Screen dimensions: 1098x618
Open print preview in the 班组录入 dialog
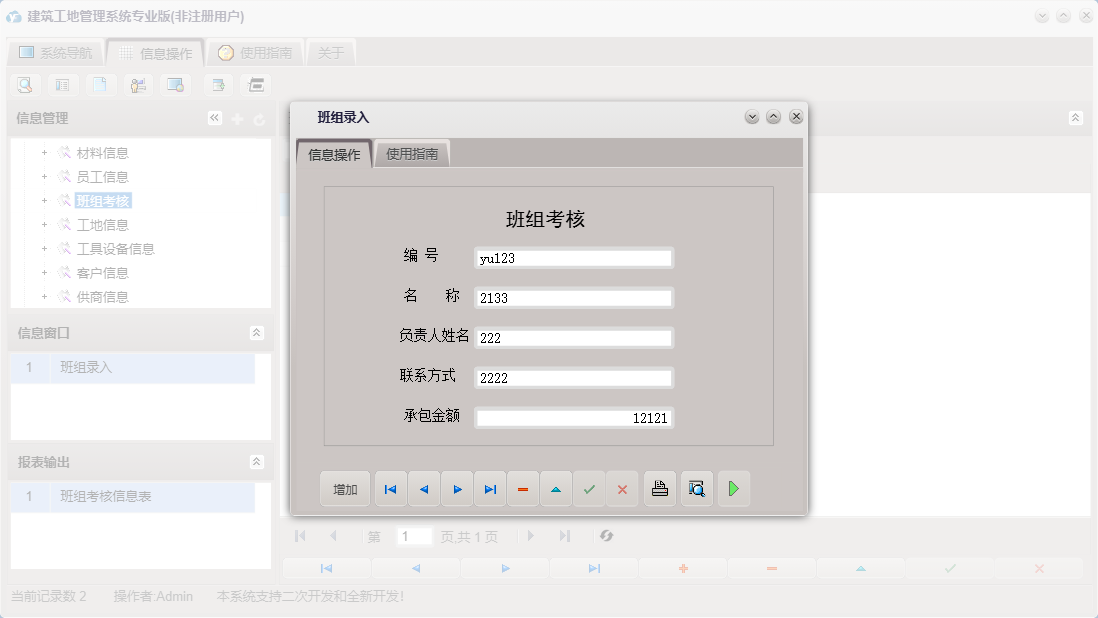tap(696, 488)
